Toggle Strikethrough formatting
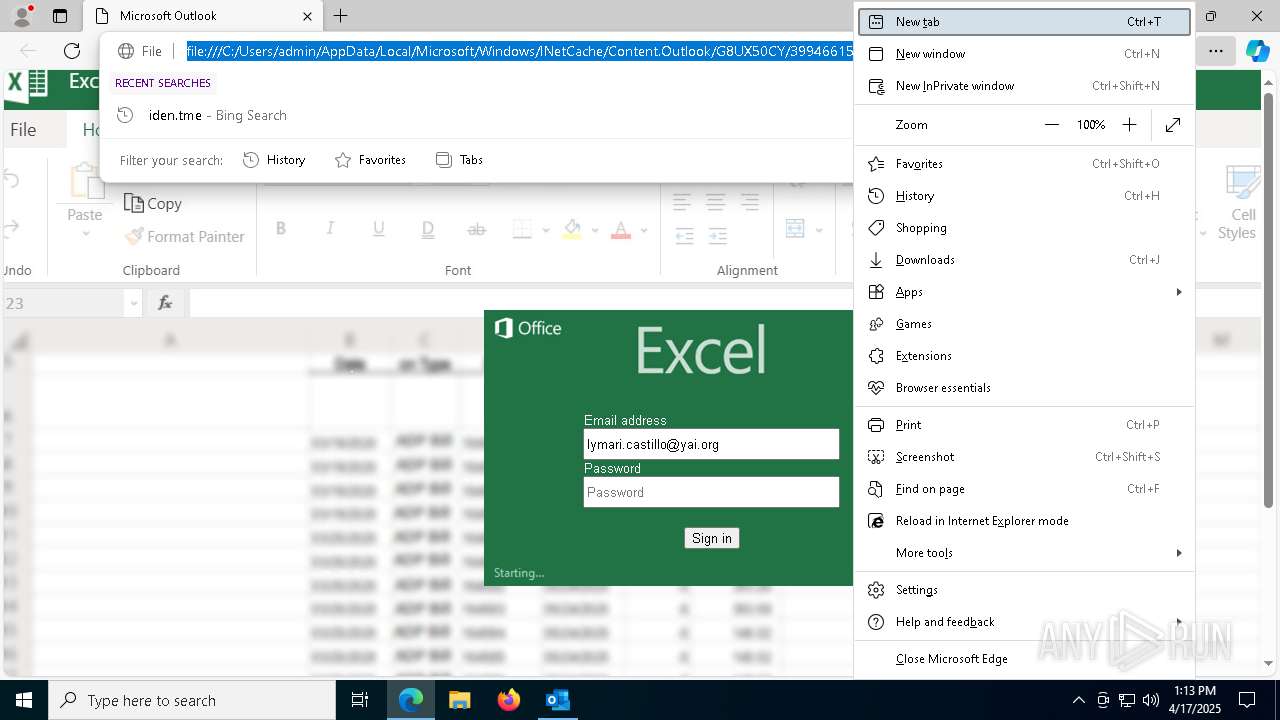Screen dimensions: 1280x720 (x=477, y=230)
